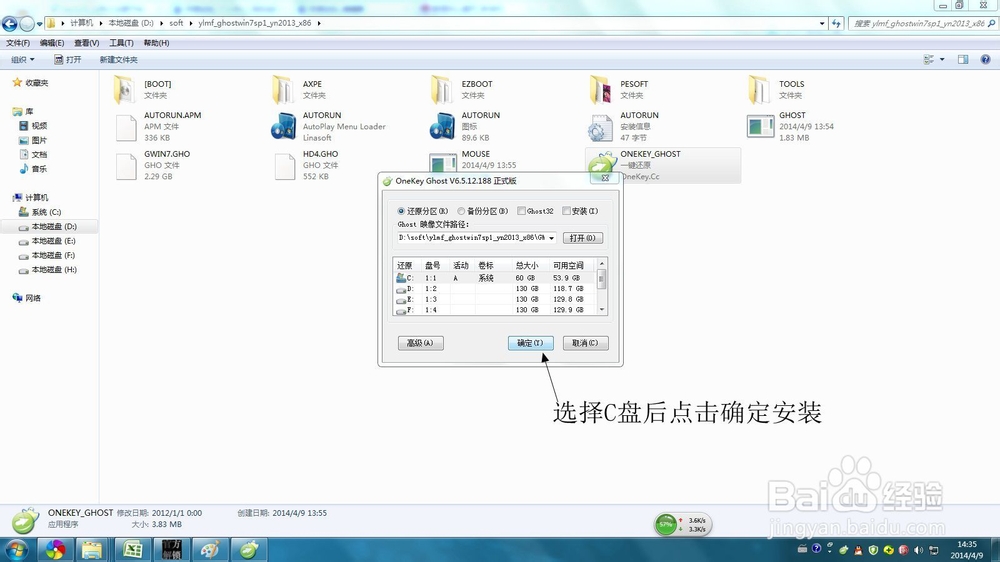Viewport: 1000px width, 562px height.
Task: Click the Explorer back arrow button
Action: tap(10, 24)
